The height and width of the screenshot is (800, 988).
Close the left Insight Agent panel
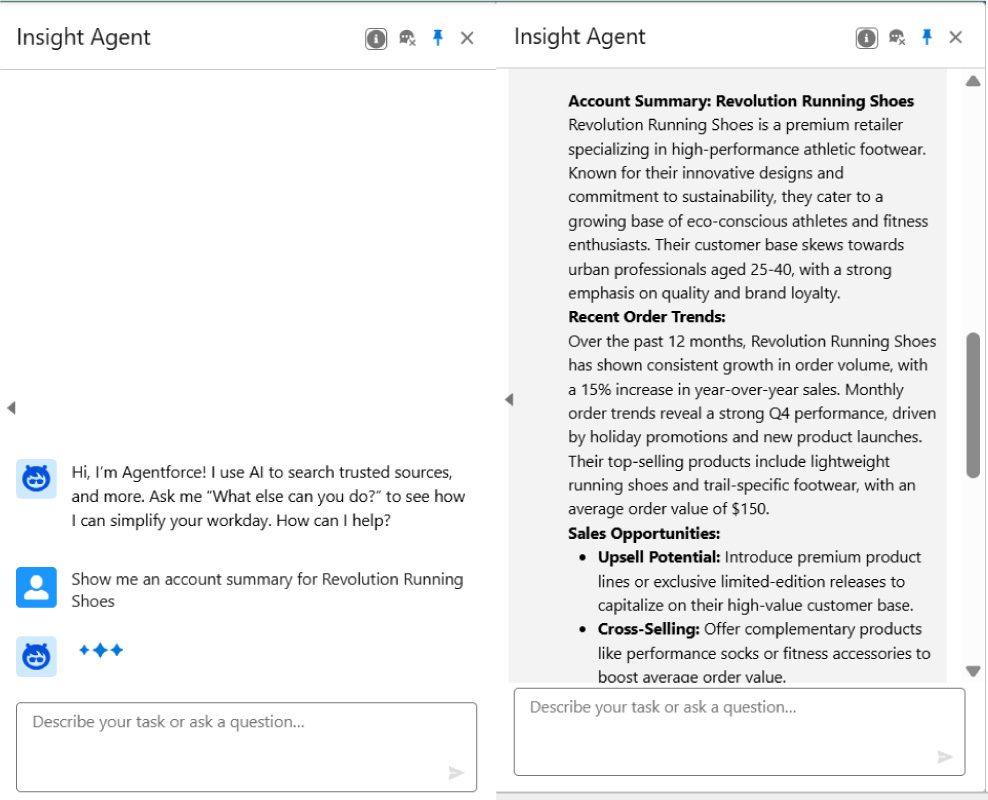pyautogui.click(x=467, y=39)
